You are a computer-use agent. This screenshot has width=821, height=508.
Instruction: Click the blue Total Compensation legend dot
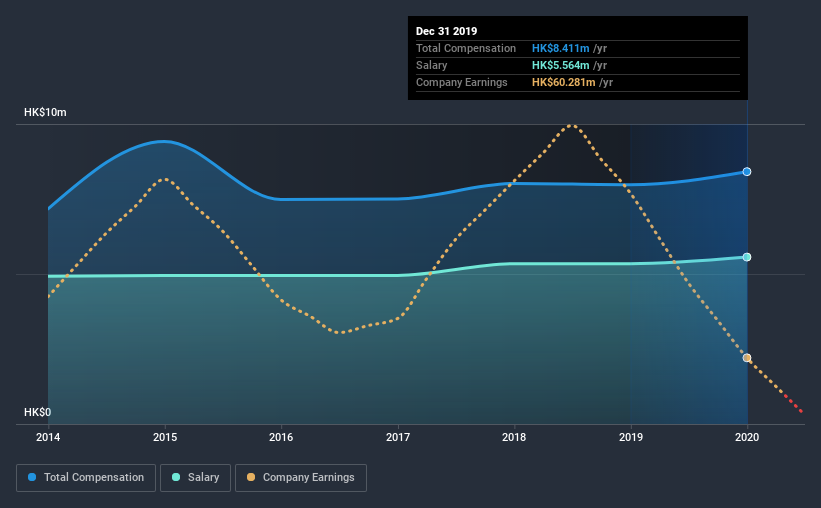[x=32, y=477]
